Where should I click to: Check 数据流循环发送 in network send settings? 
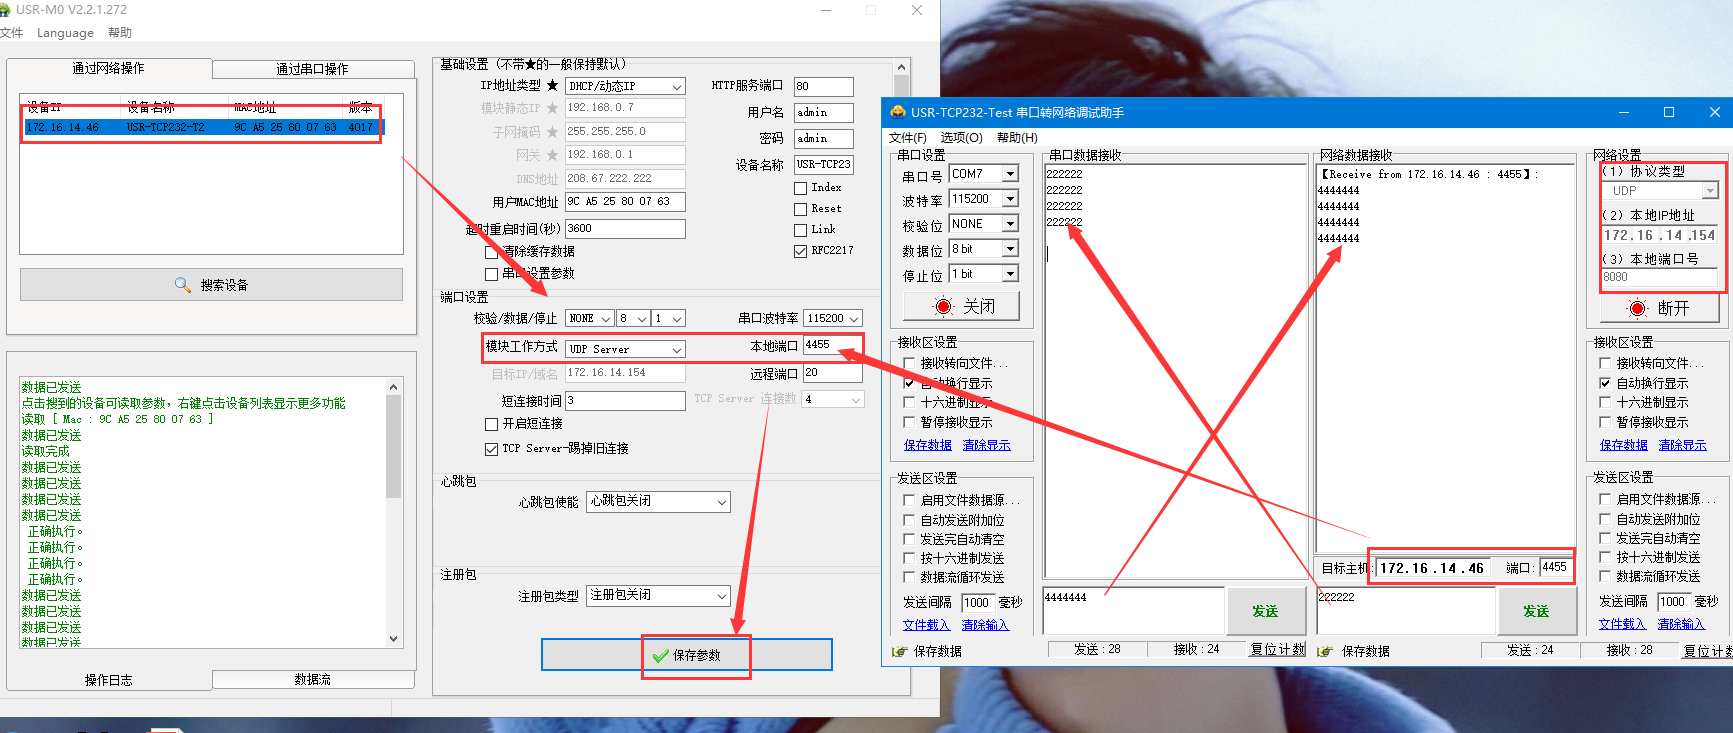tap(1605, 576)
